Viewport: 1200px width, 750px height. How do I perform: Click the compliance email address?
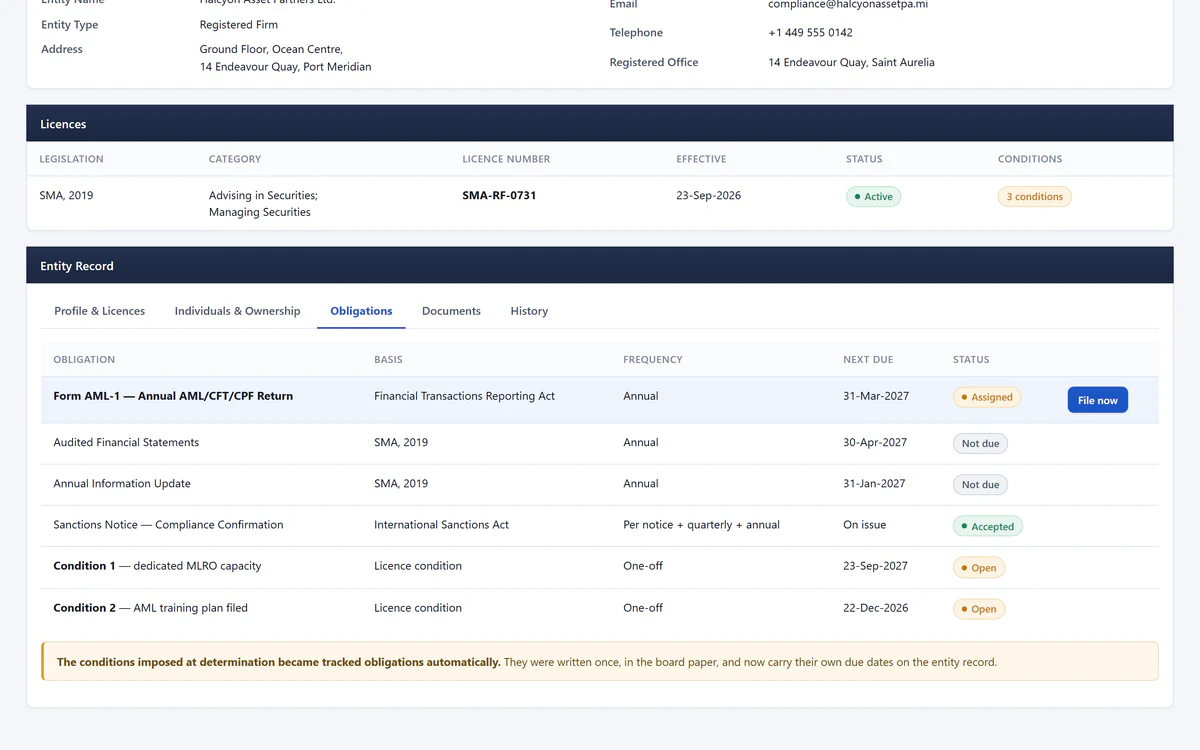[848, 5]
